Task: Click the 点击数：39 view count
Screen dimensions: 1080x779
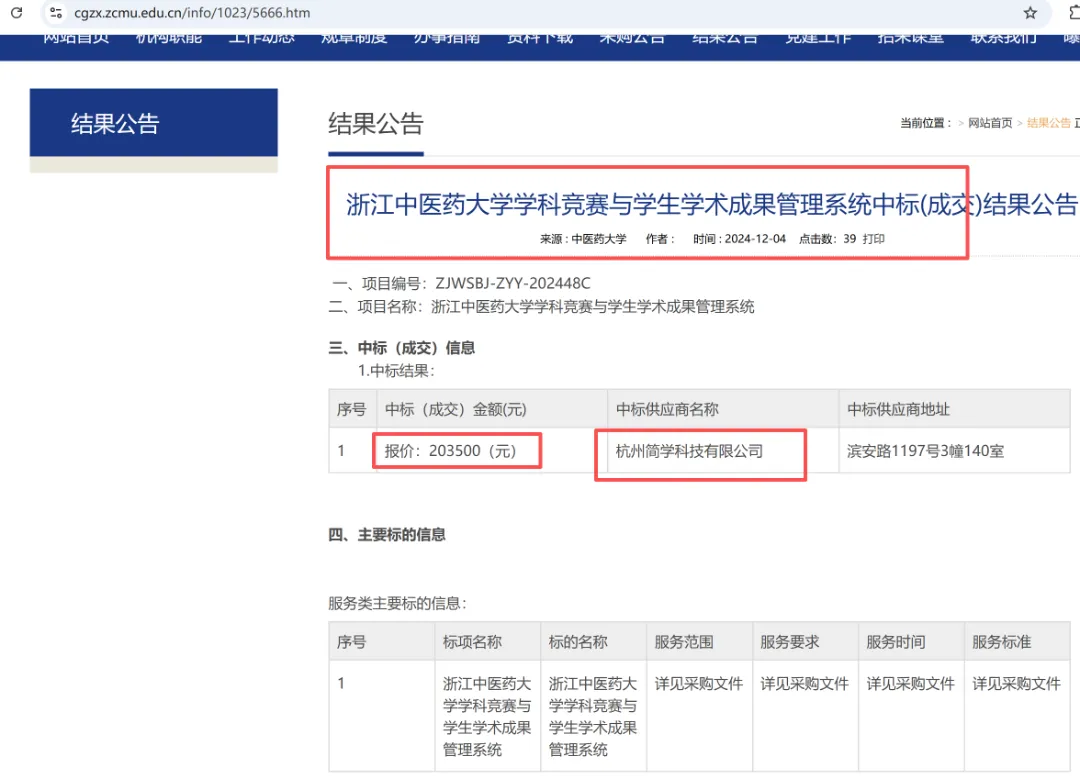Action: click(x=827, y=239)
